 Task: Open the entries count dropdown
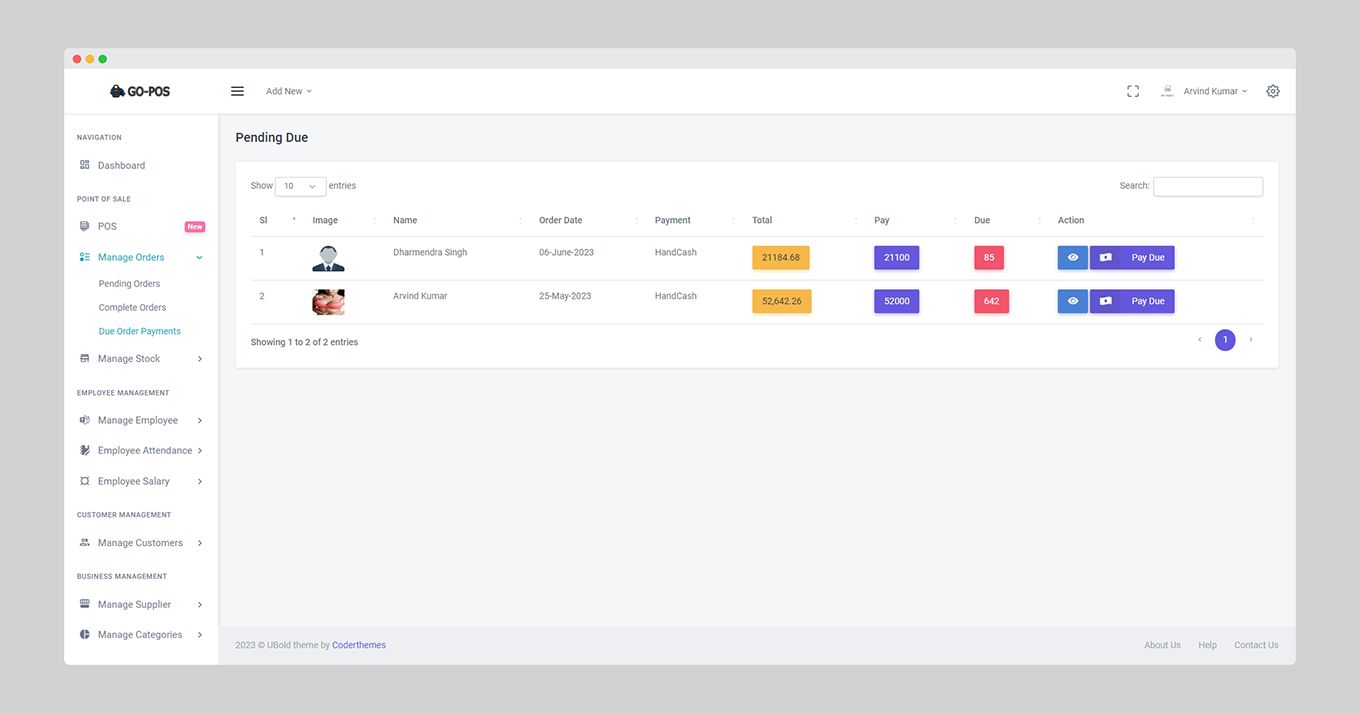pos(300,186)
